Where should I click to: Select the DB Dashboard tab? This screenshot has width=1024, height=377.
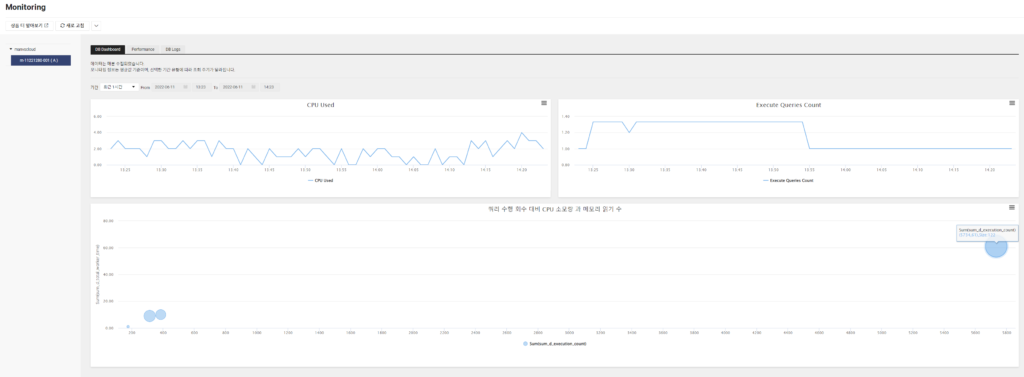[108, 49]
